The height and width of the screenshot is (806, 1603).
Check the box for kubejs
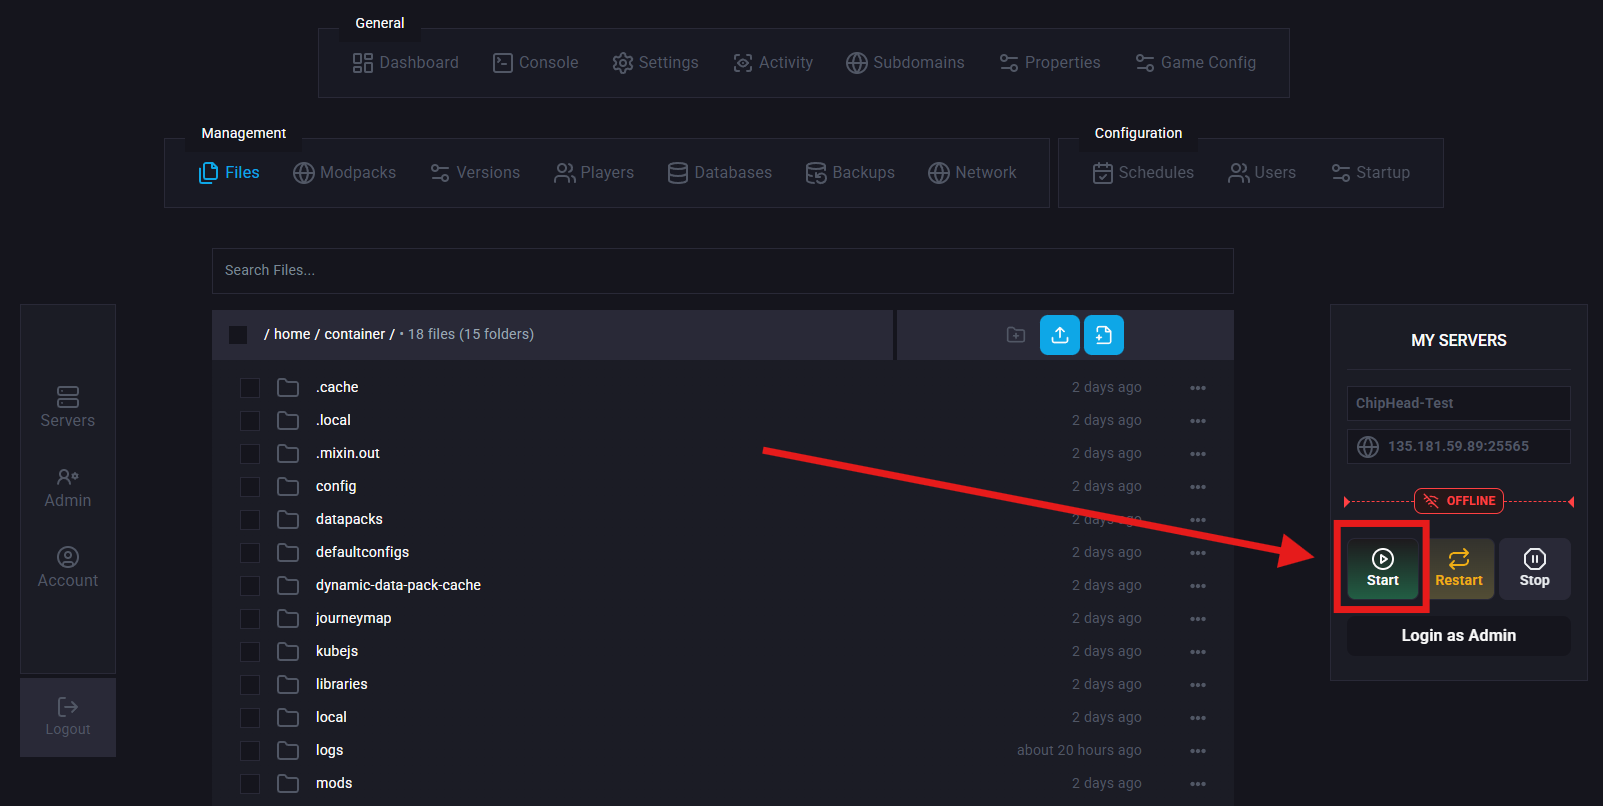point(250,652)
